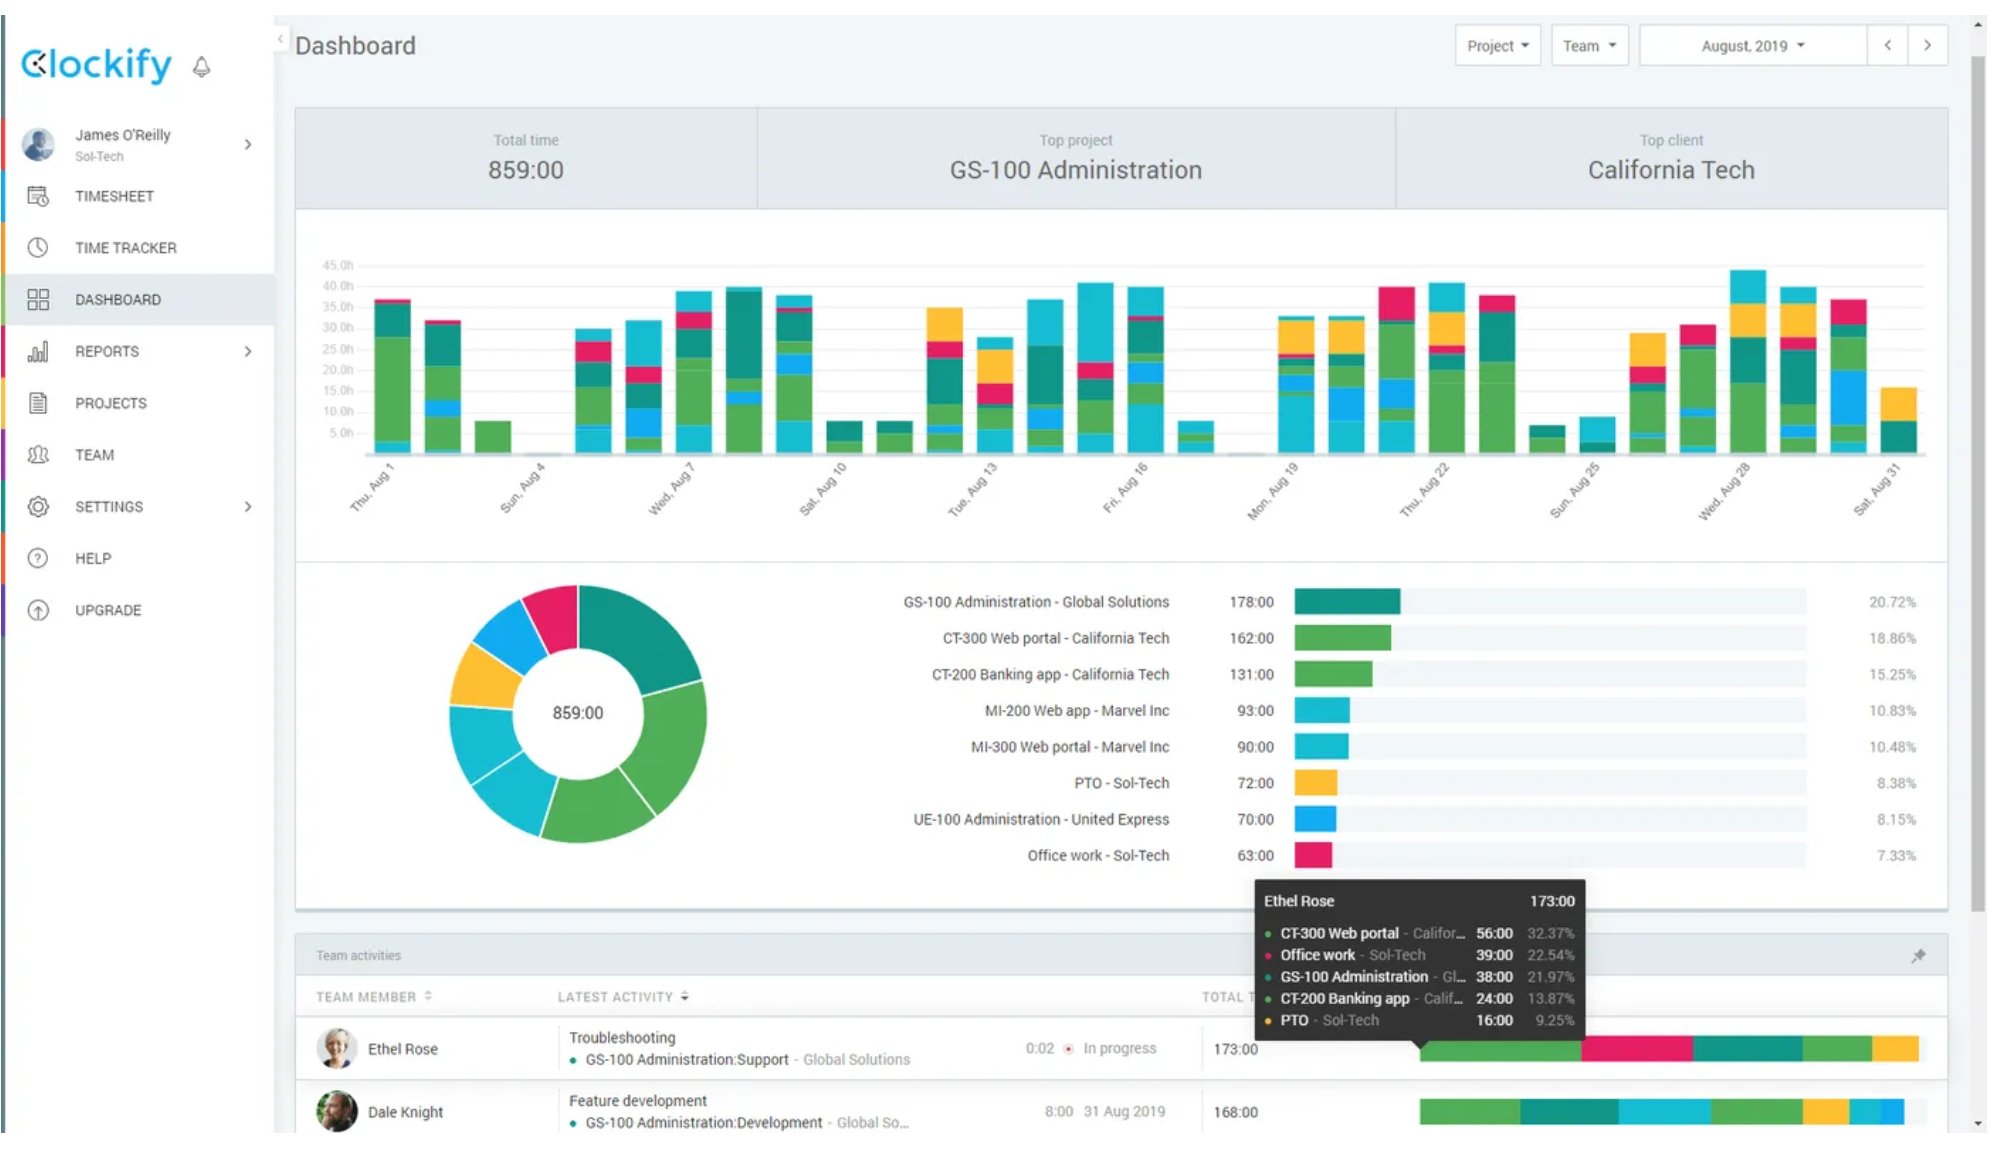
Task: Open the August, 2019 date picker
Action: (x=1753, y=46)
